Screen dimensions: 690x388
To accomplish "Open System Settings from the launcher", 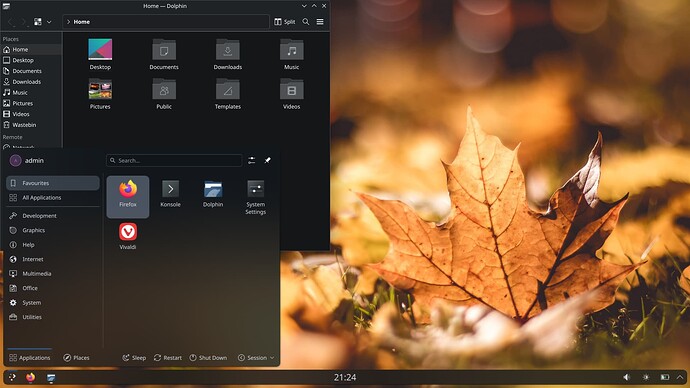I will click(256, 197).
